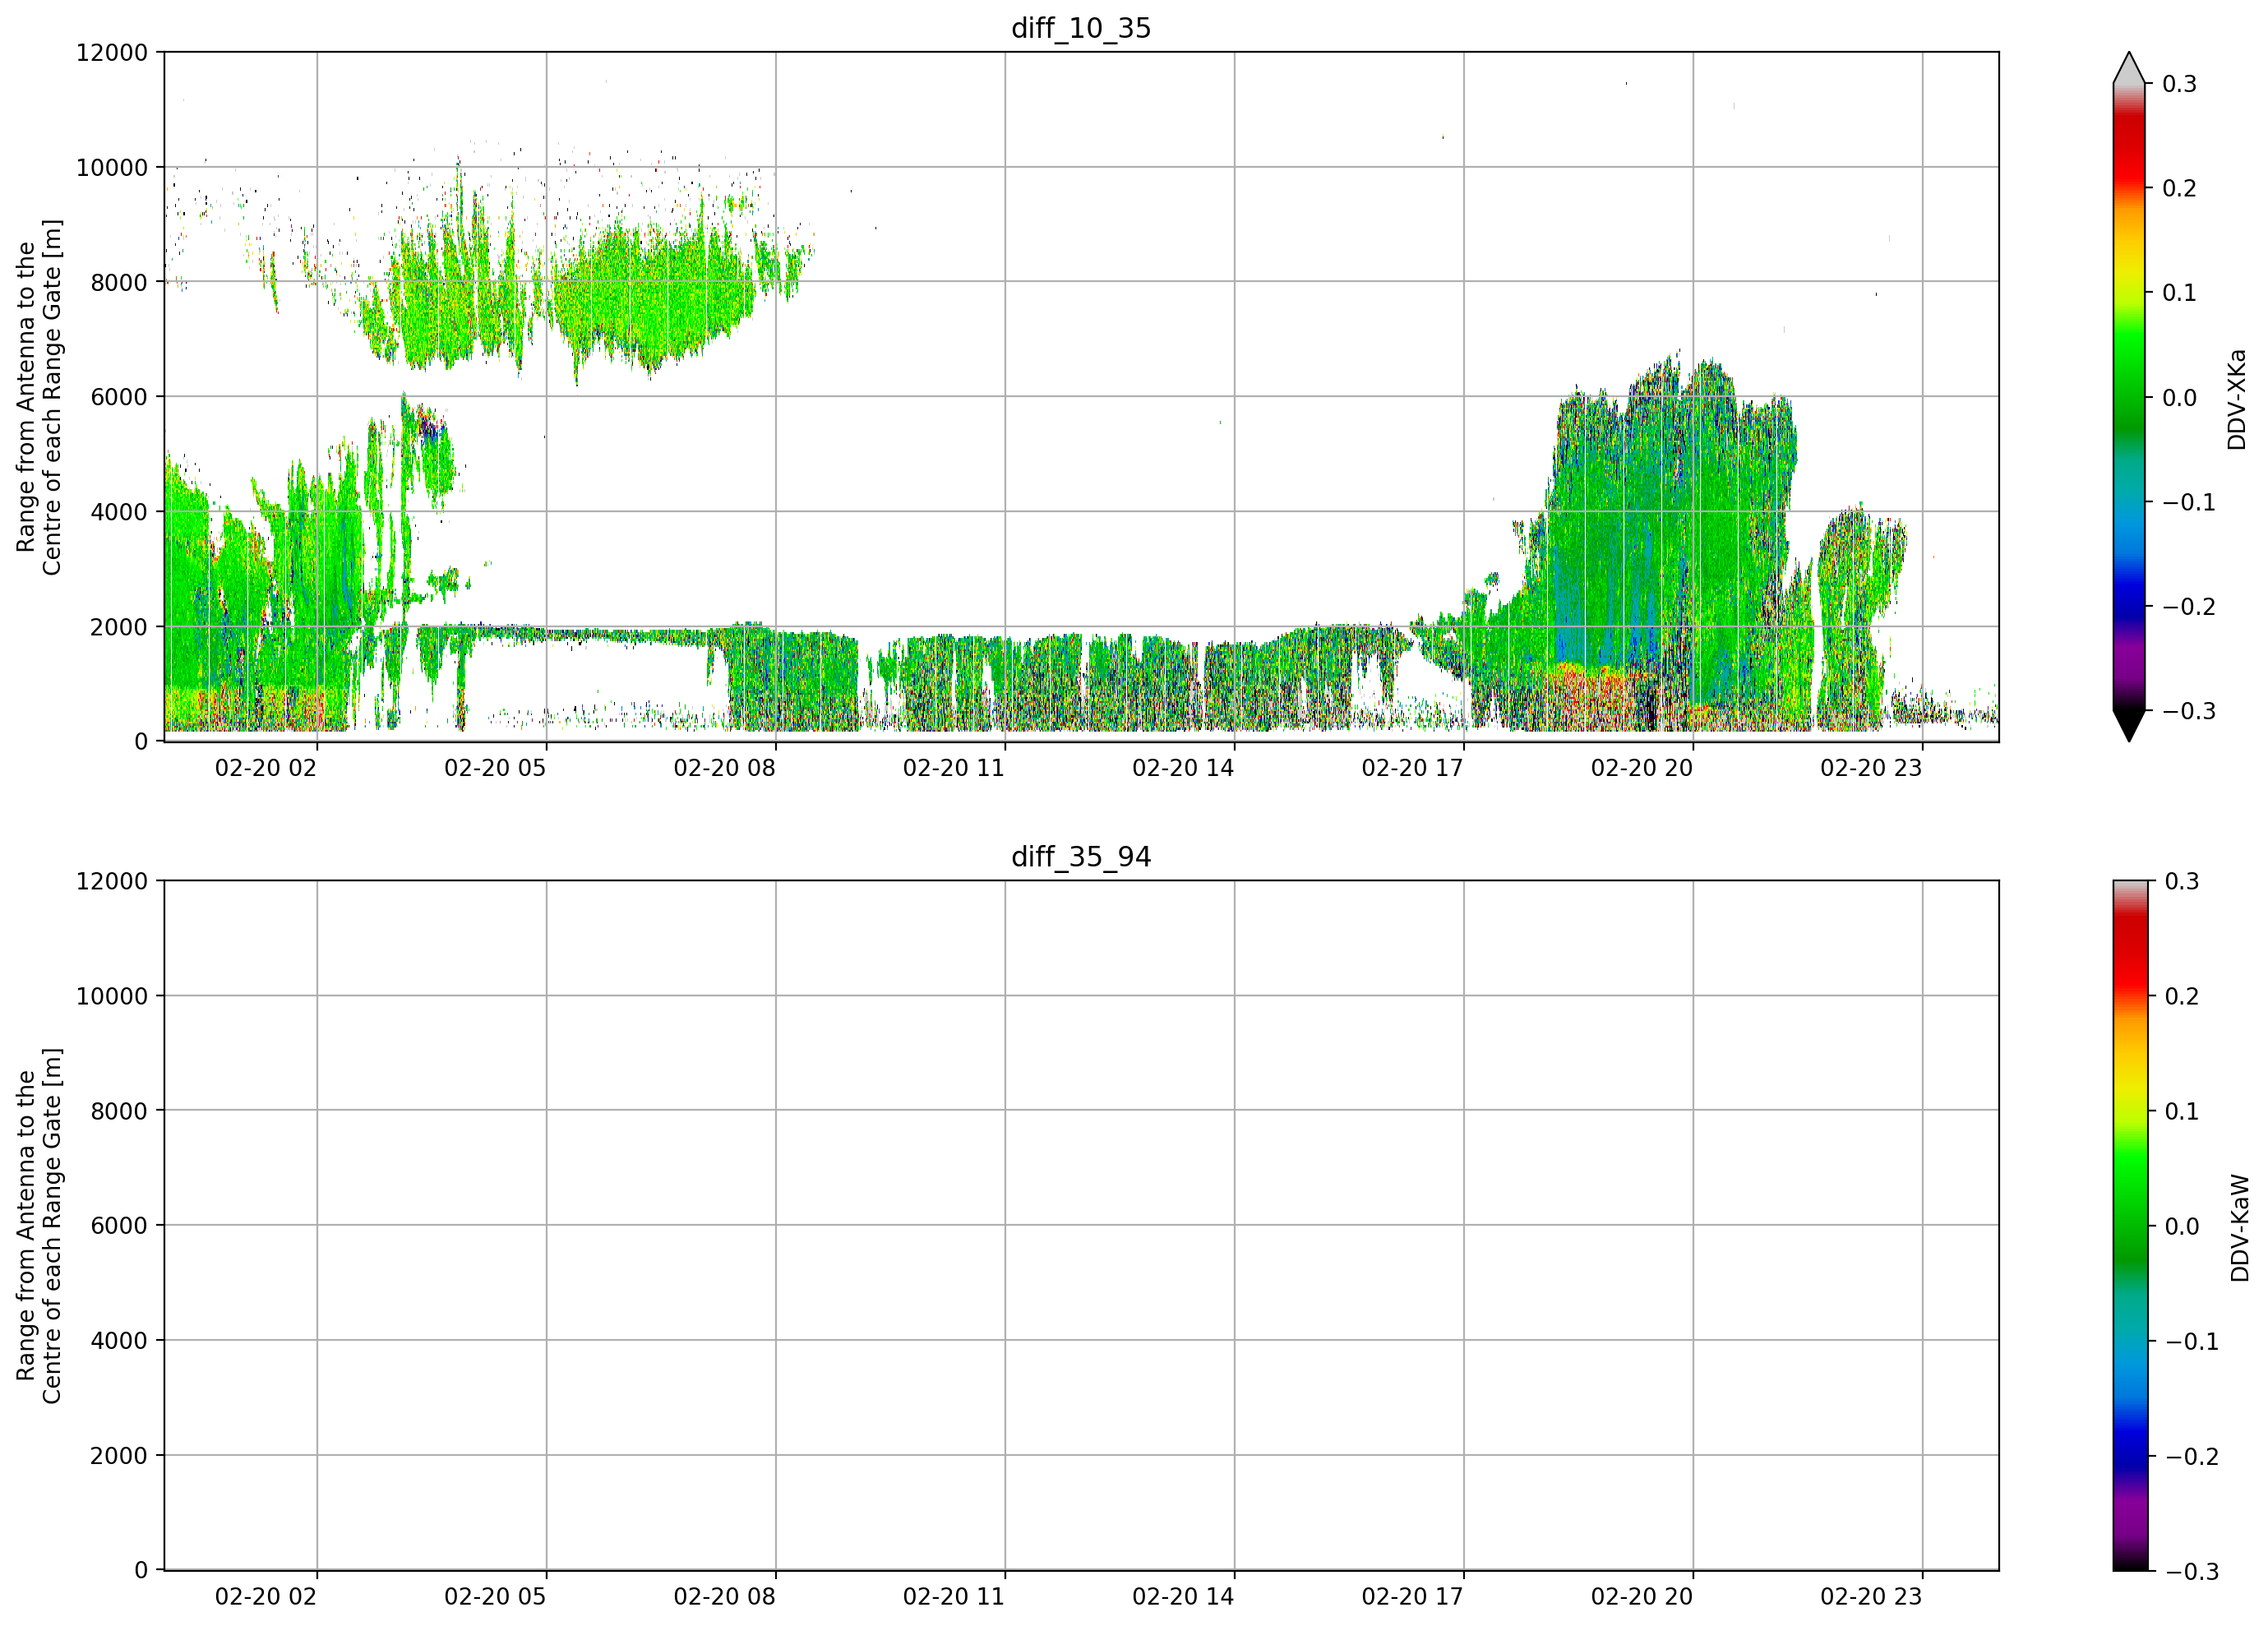Image resolution: width=2268 pixels, height=1626 pixels.
Task: Click the y-axis range label of the diff_10_35 plot
Action: pyautogui.click(x=39, y=397)
